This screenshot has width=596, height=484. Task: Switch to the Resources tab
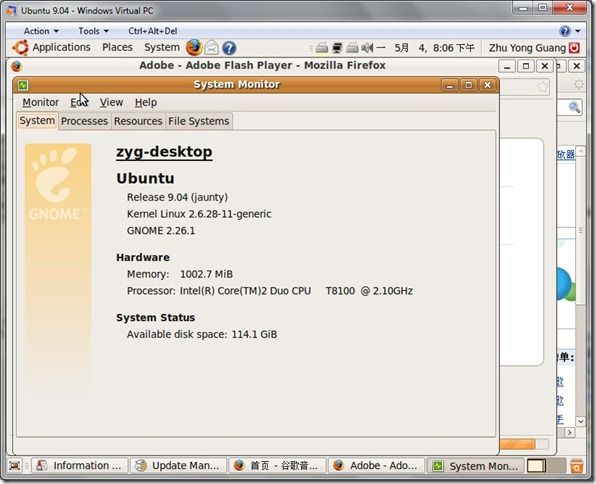click(x=138, y=121)
